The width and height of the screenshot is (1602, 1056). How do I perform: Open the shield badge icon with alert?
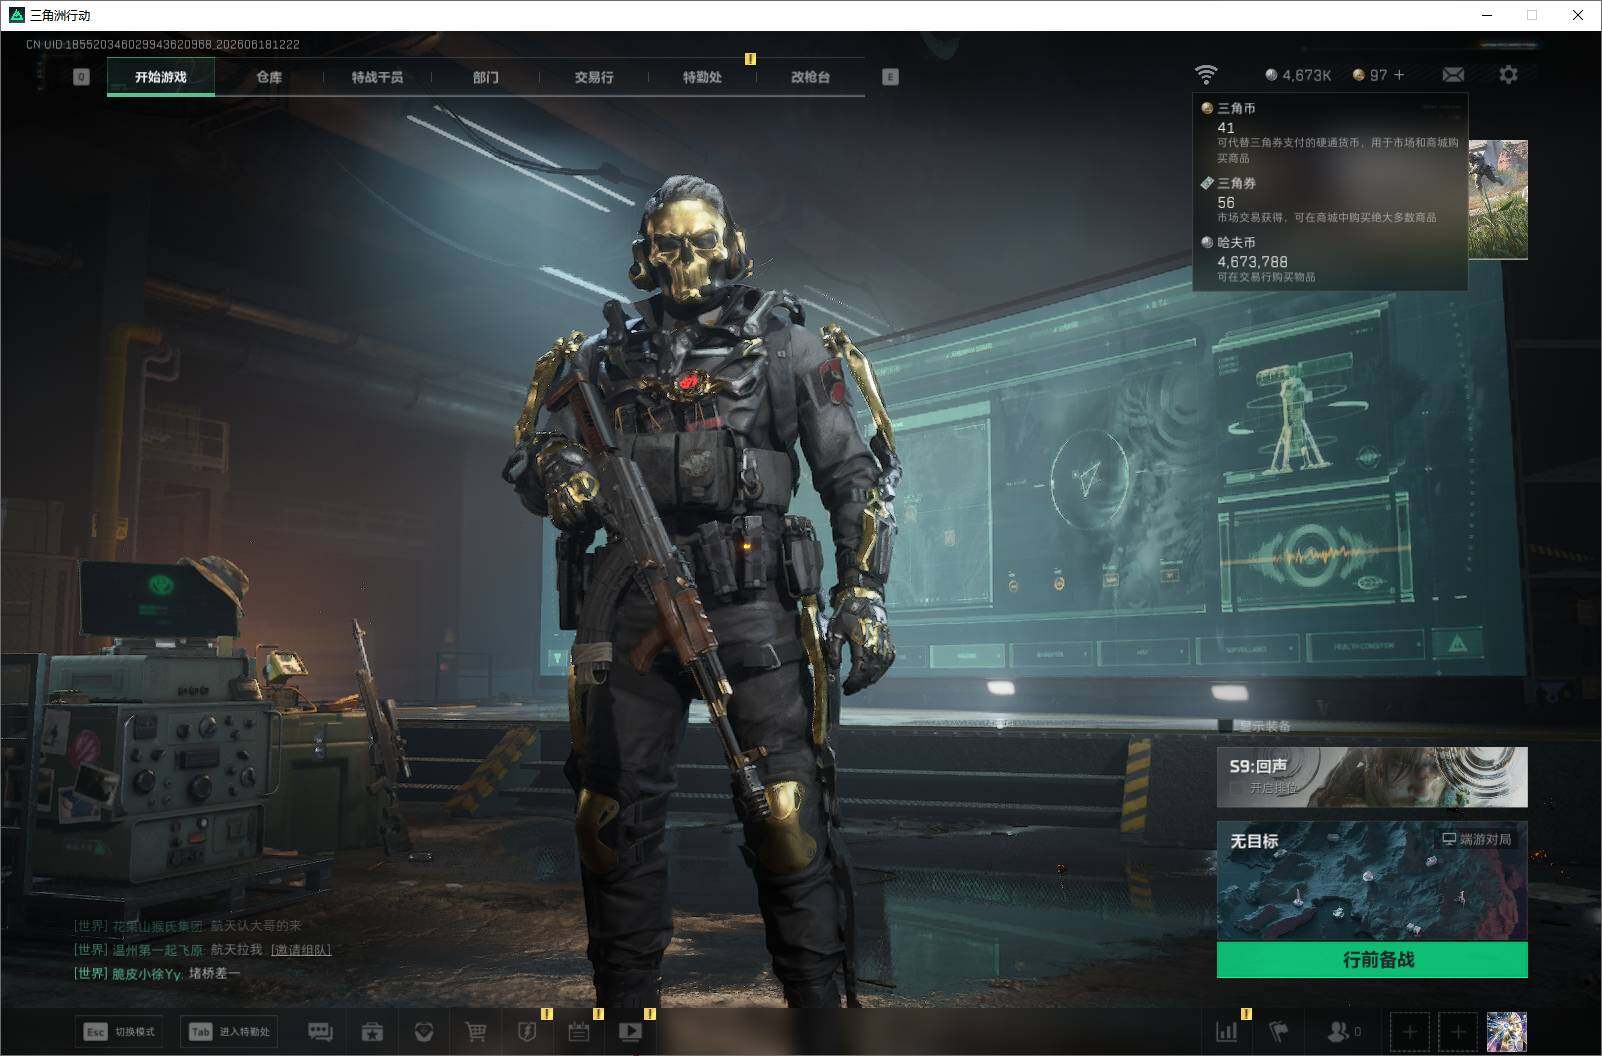pyautogui.click(x=527, y=1031)
